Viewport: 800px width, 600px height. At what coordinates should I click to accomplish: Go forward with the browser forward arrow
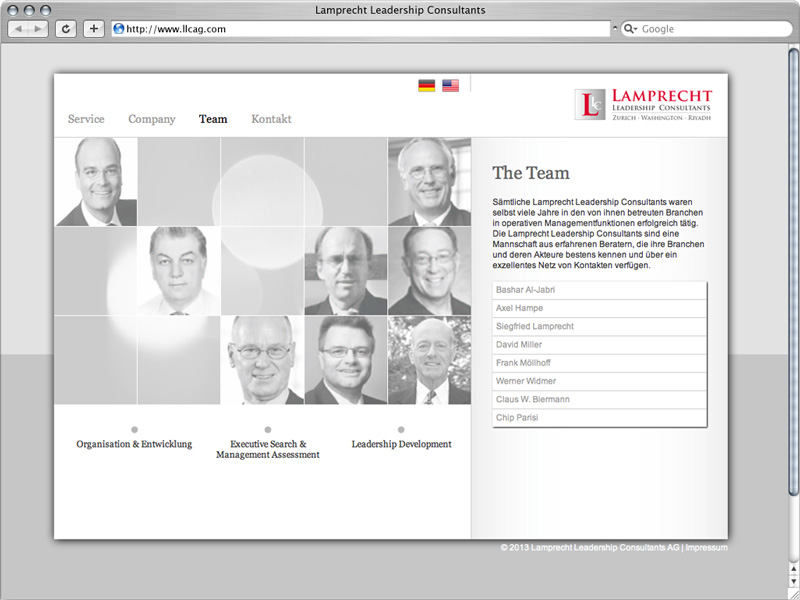coord(38,29)
